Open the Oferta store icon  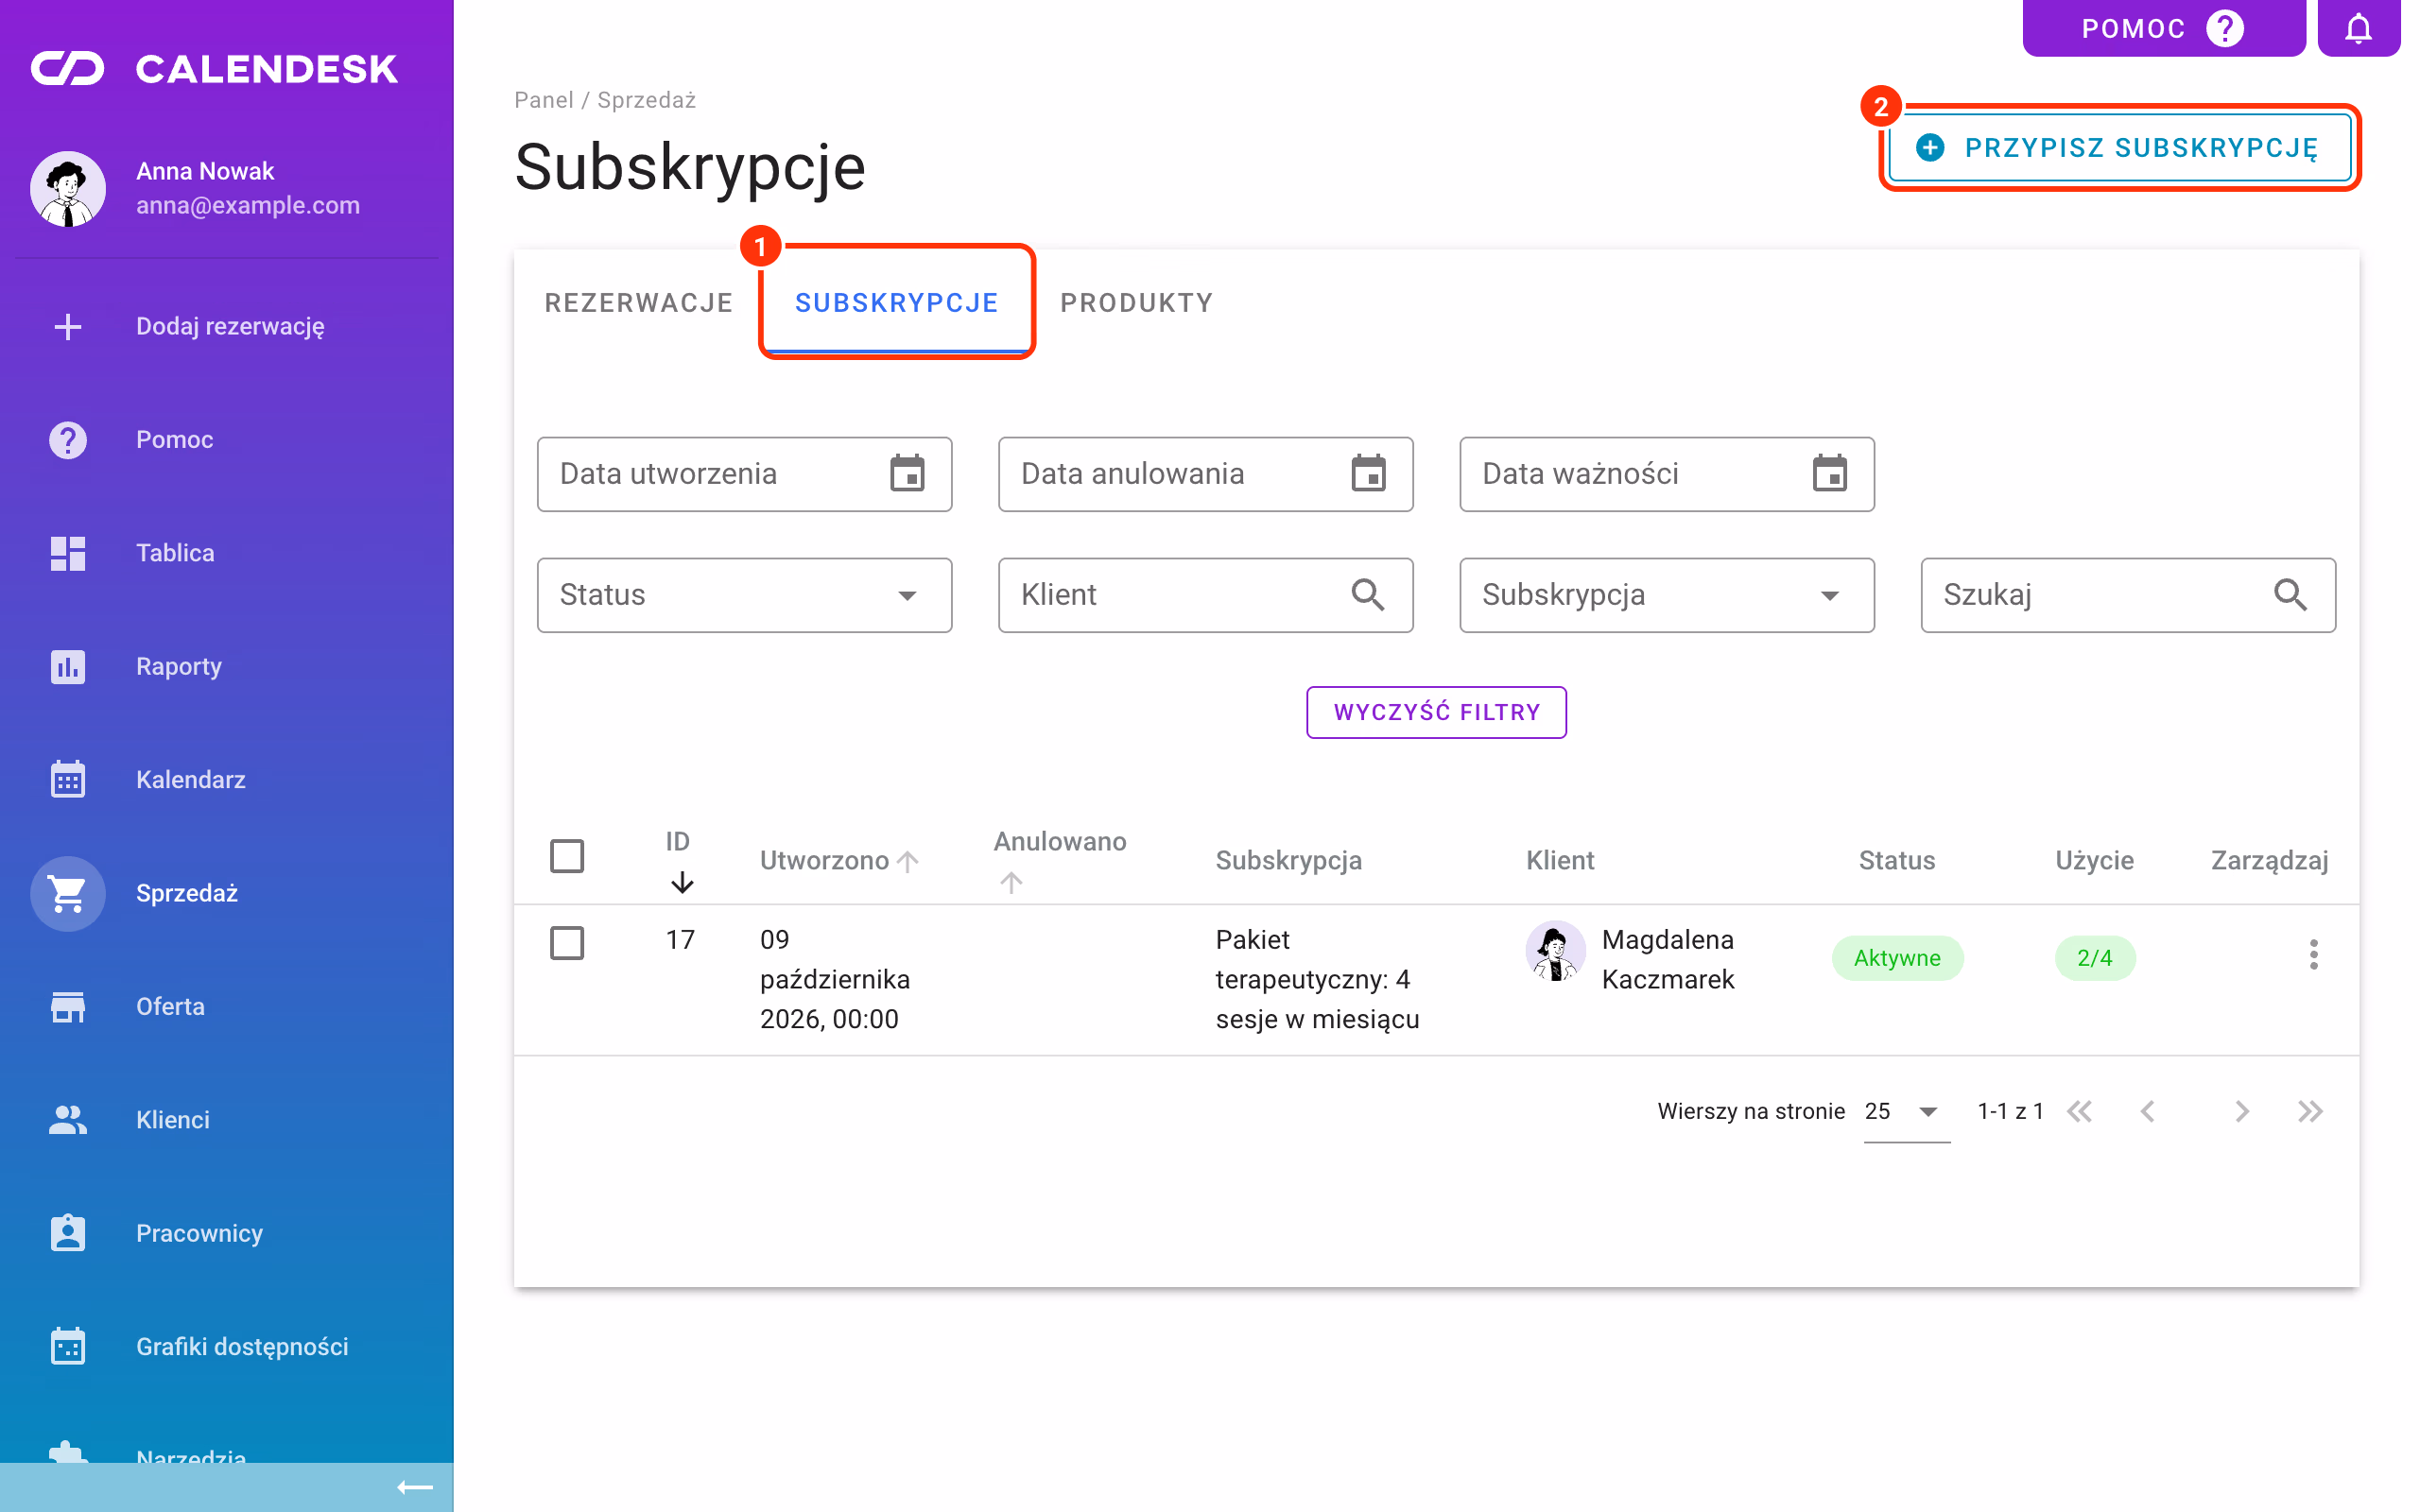68,1006
